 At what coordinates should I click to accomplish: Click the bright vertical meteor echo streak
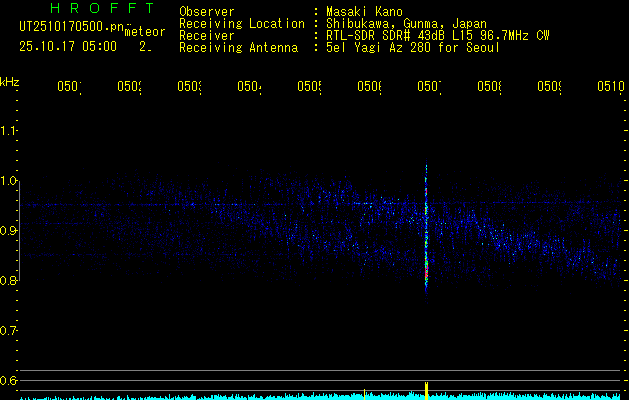click(427, 225)
